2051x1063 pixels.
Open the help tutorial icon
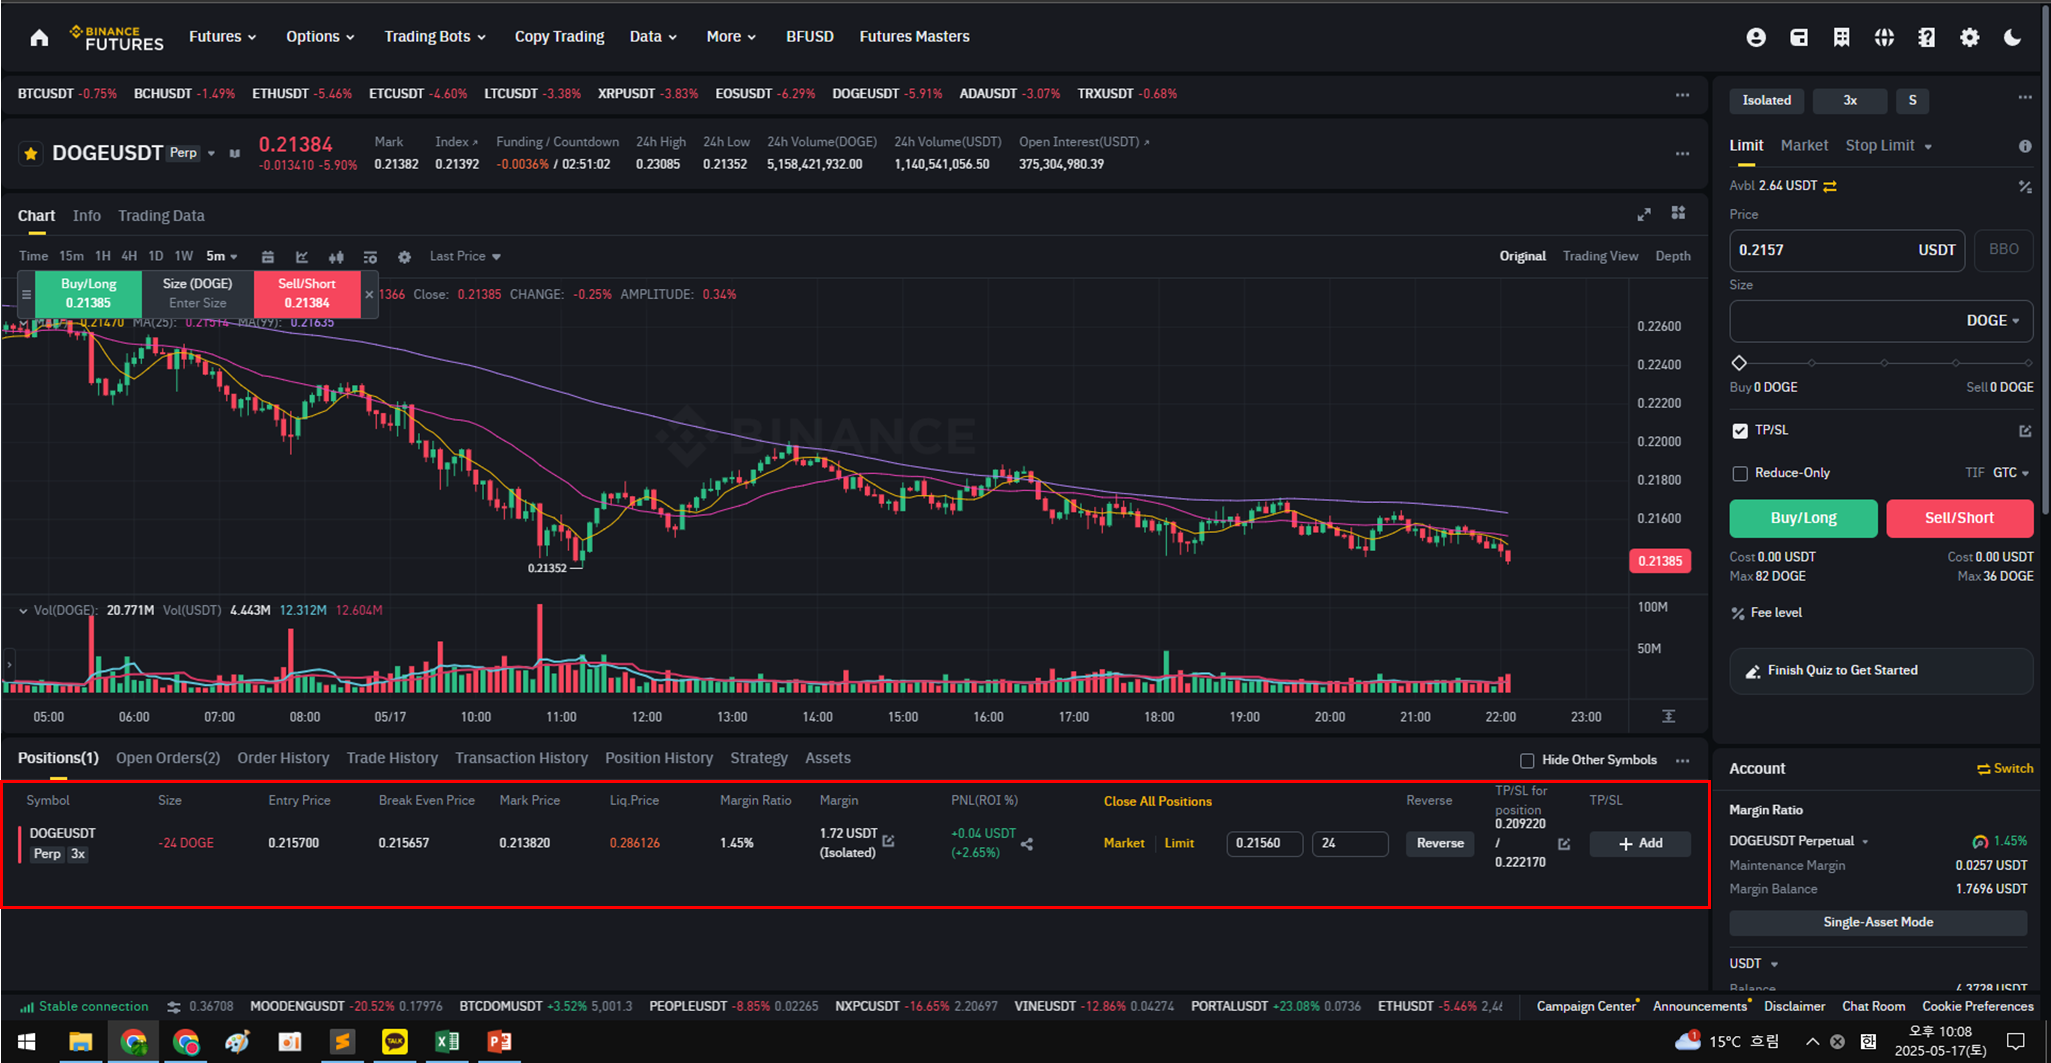tap(1927, 37)
